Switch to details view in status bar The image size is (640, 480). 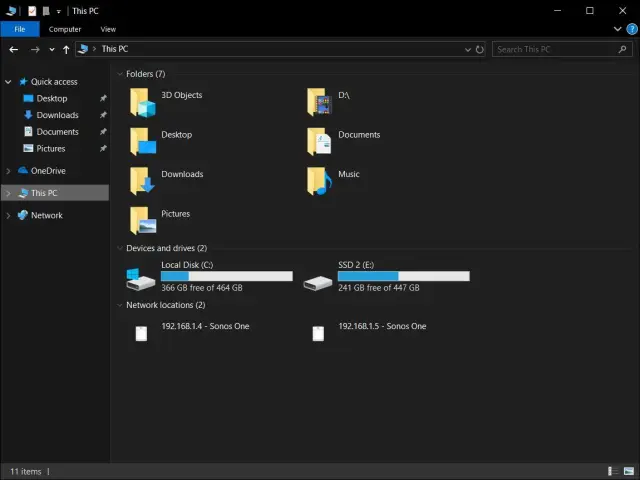[612, 471]
